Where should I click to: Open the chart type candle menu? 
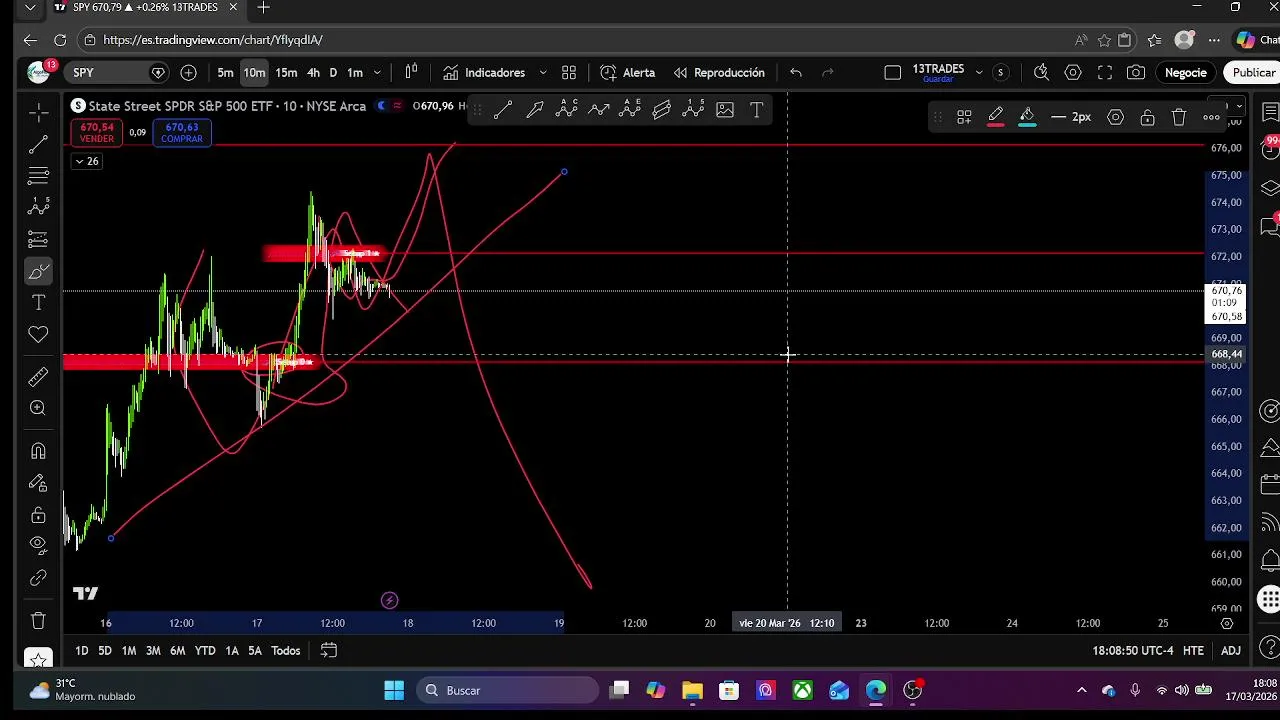pyautogui.click(x=411, y=72)
